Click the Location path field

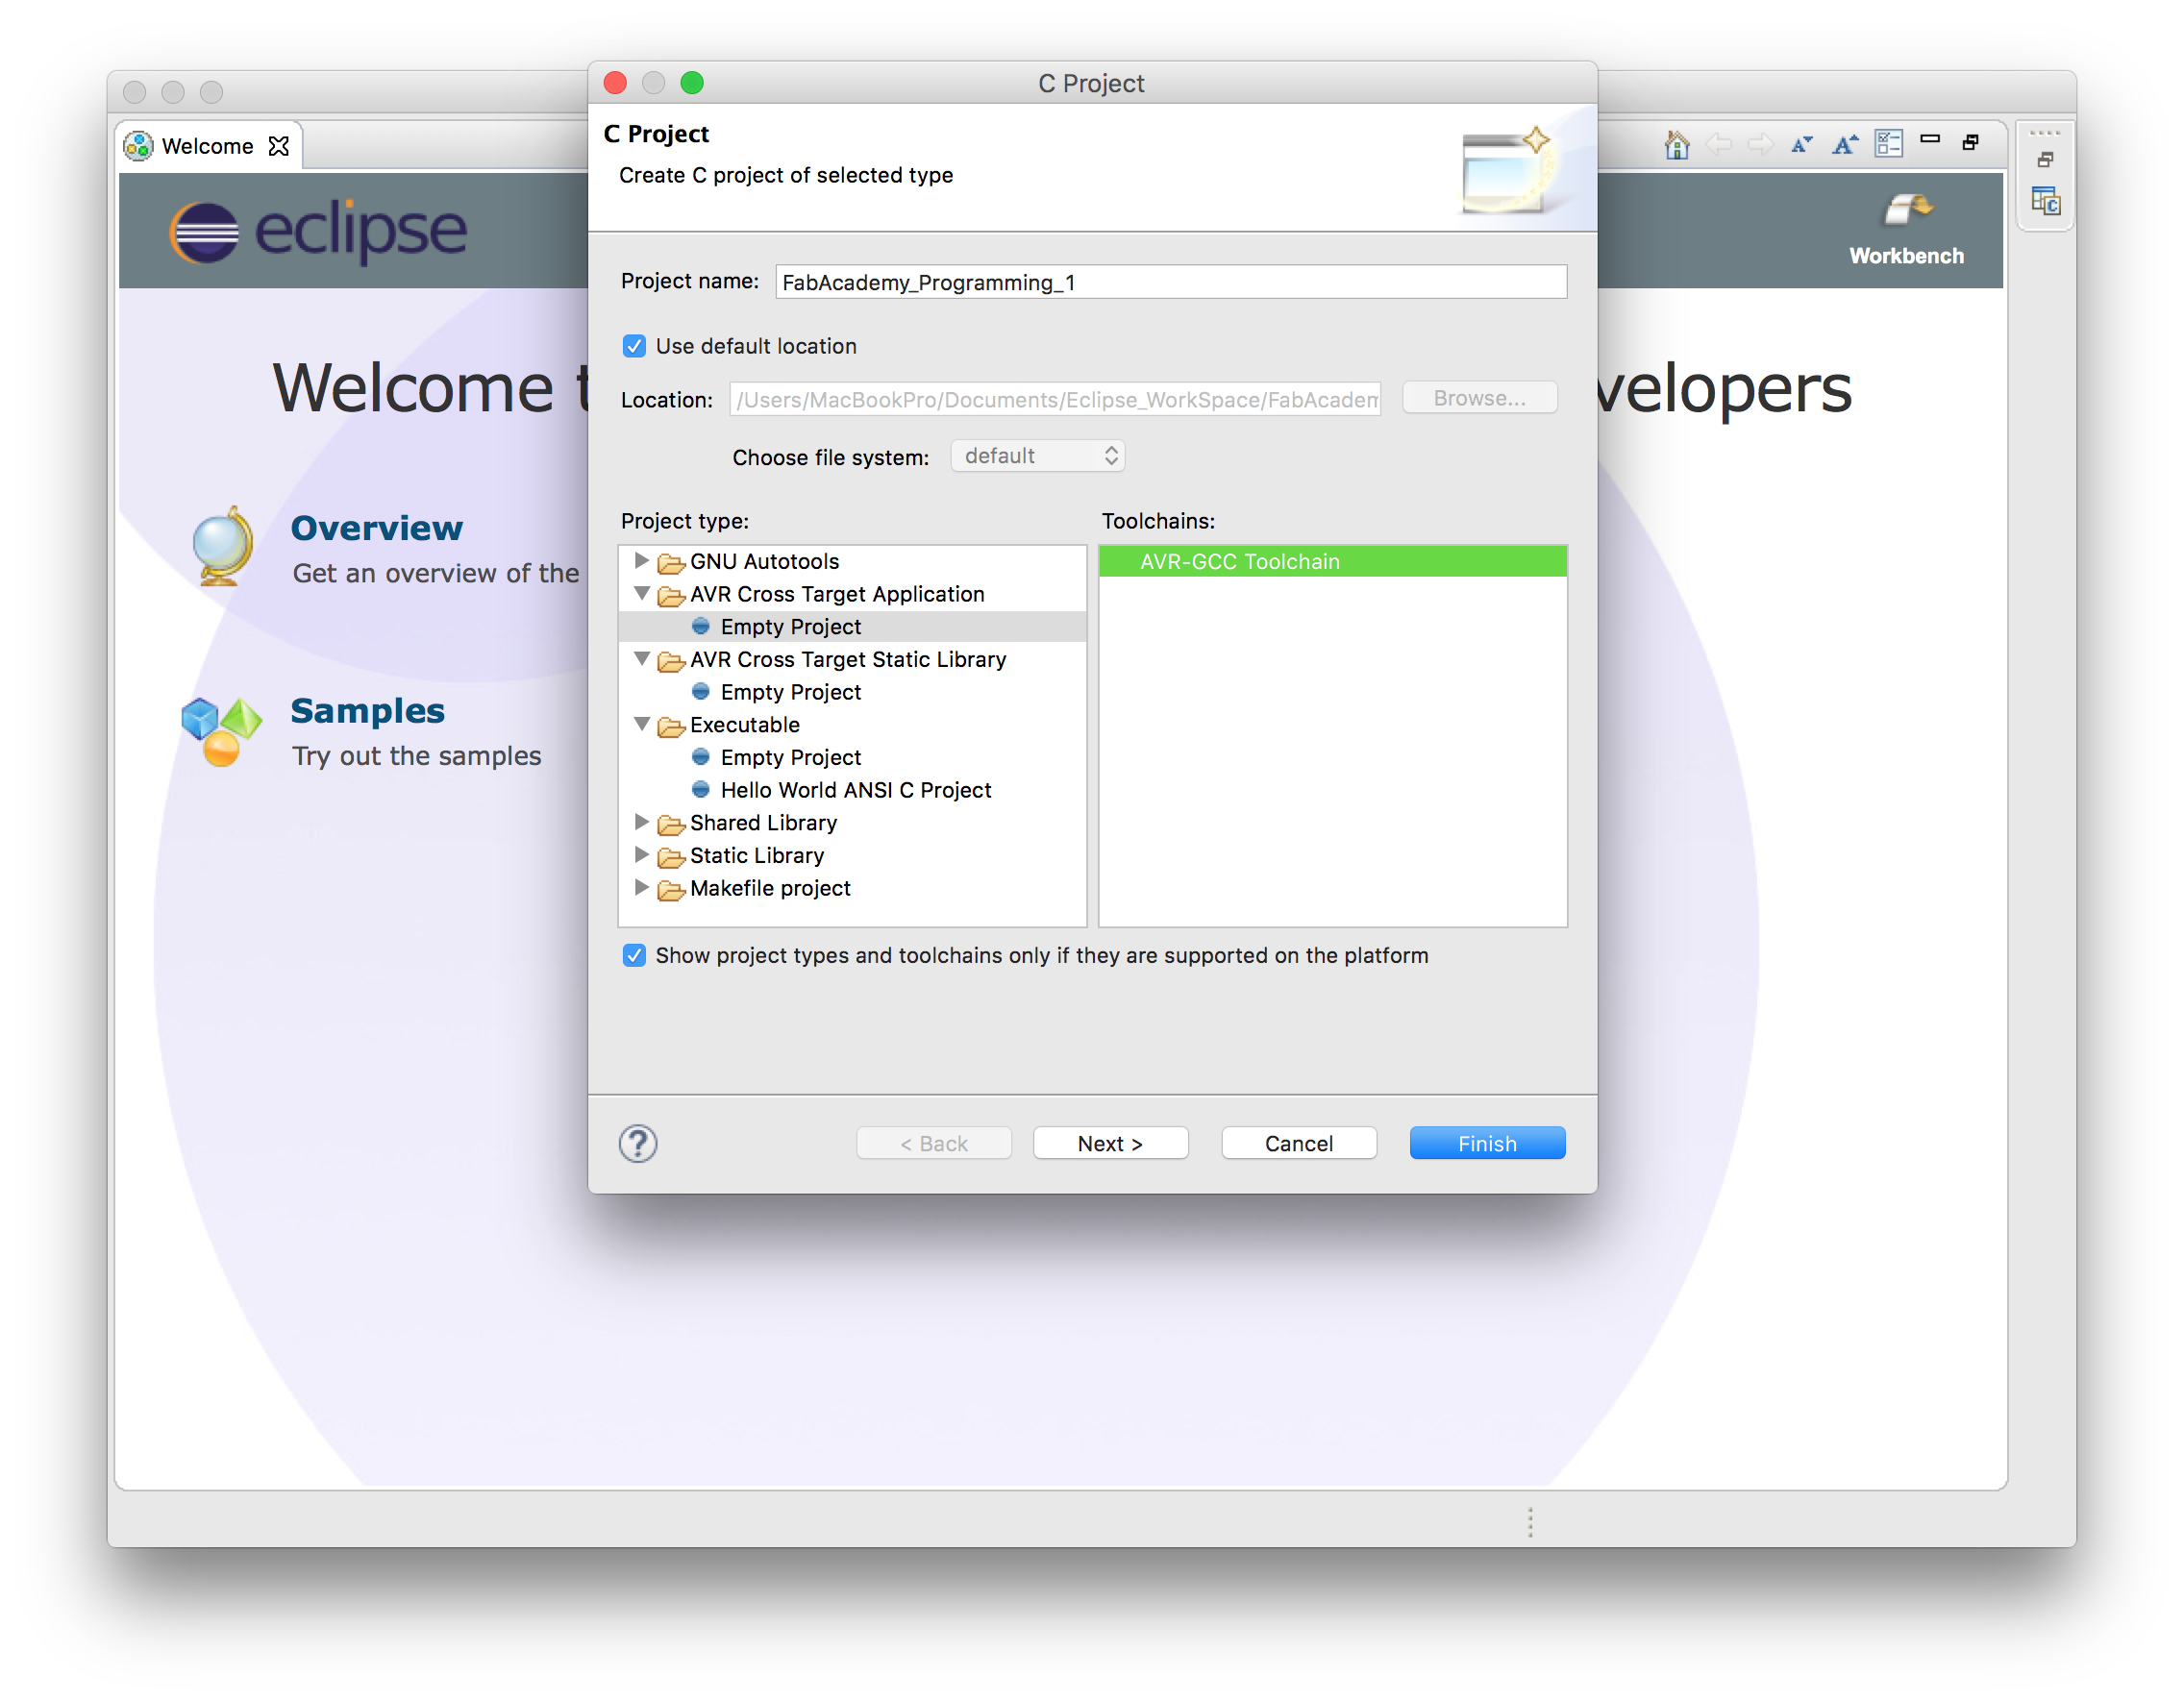1054,400
